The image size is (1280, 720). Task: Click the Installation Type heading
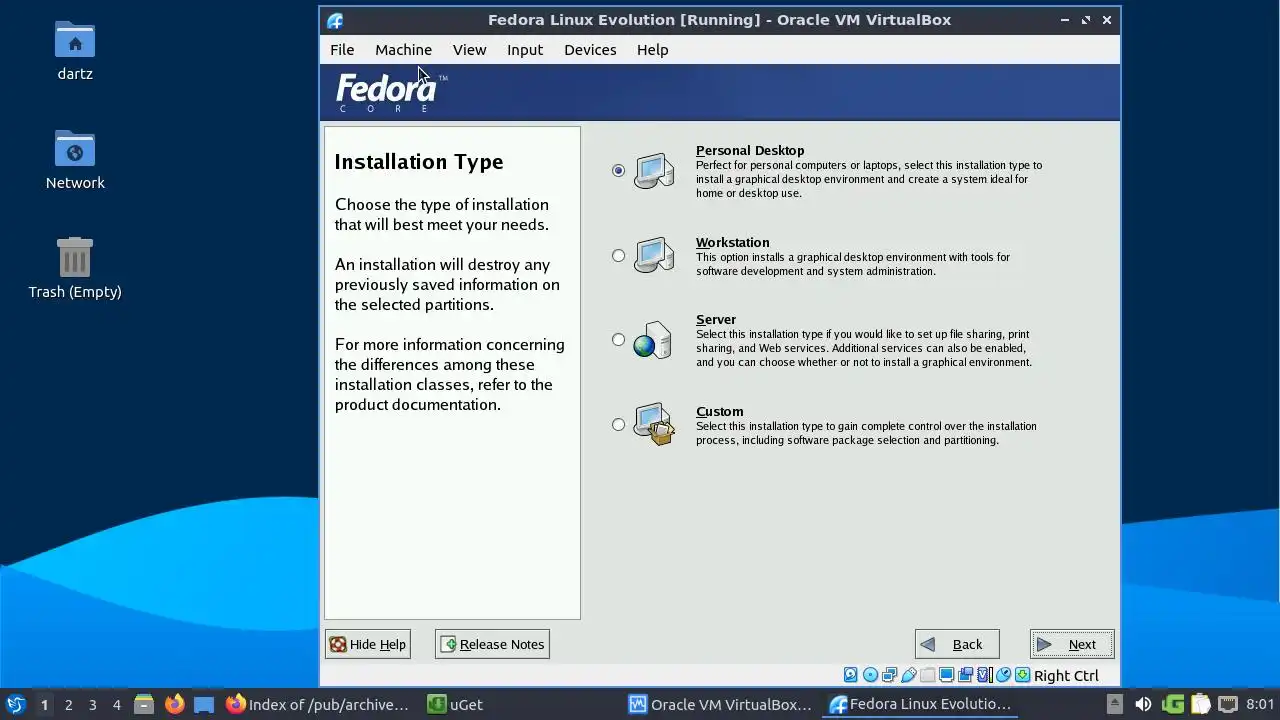[419, 162]
